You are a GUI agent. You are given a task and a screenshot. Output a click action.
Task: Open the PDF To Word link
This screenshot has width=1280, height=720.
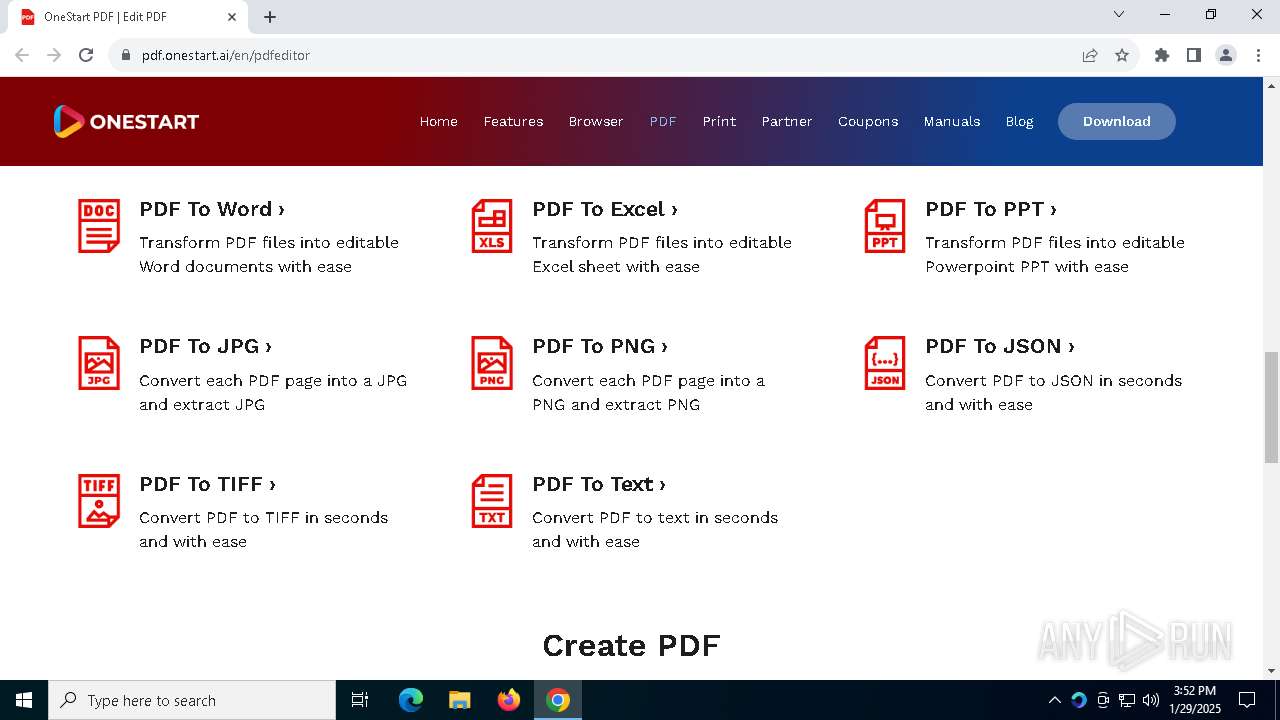[x=212, y=209]
